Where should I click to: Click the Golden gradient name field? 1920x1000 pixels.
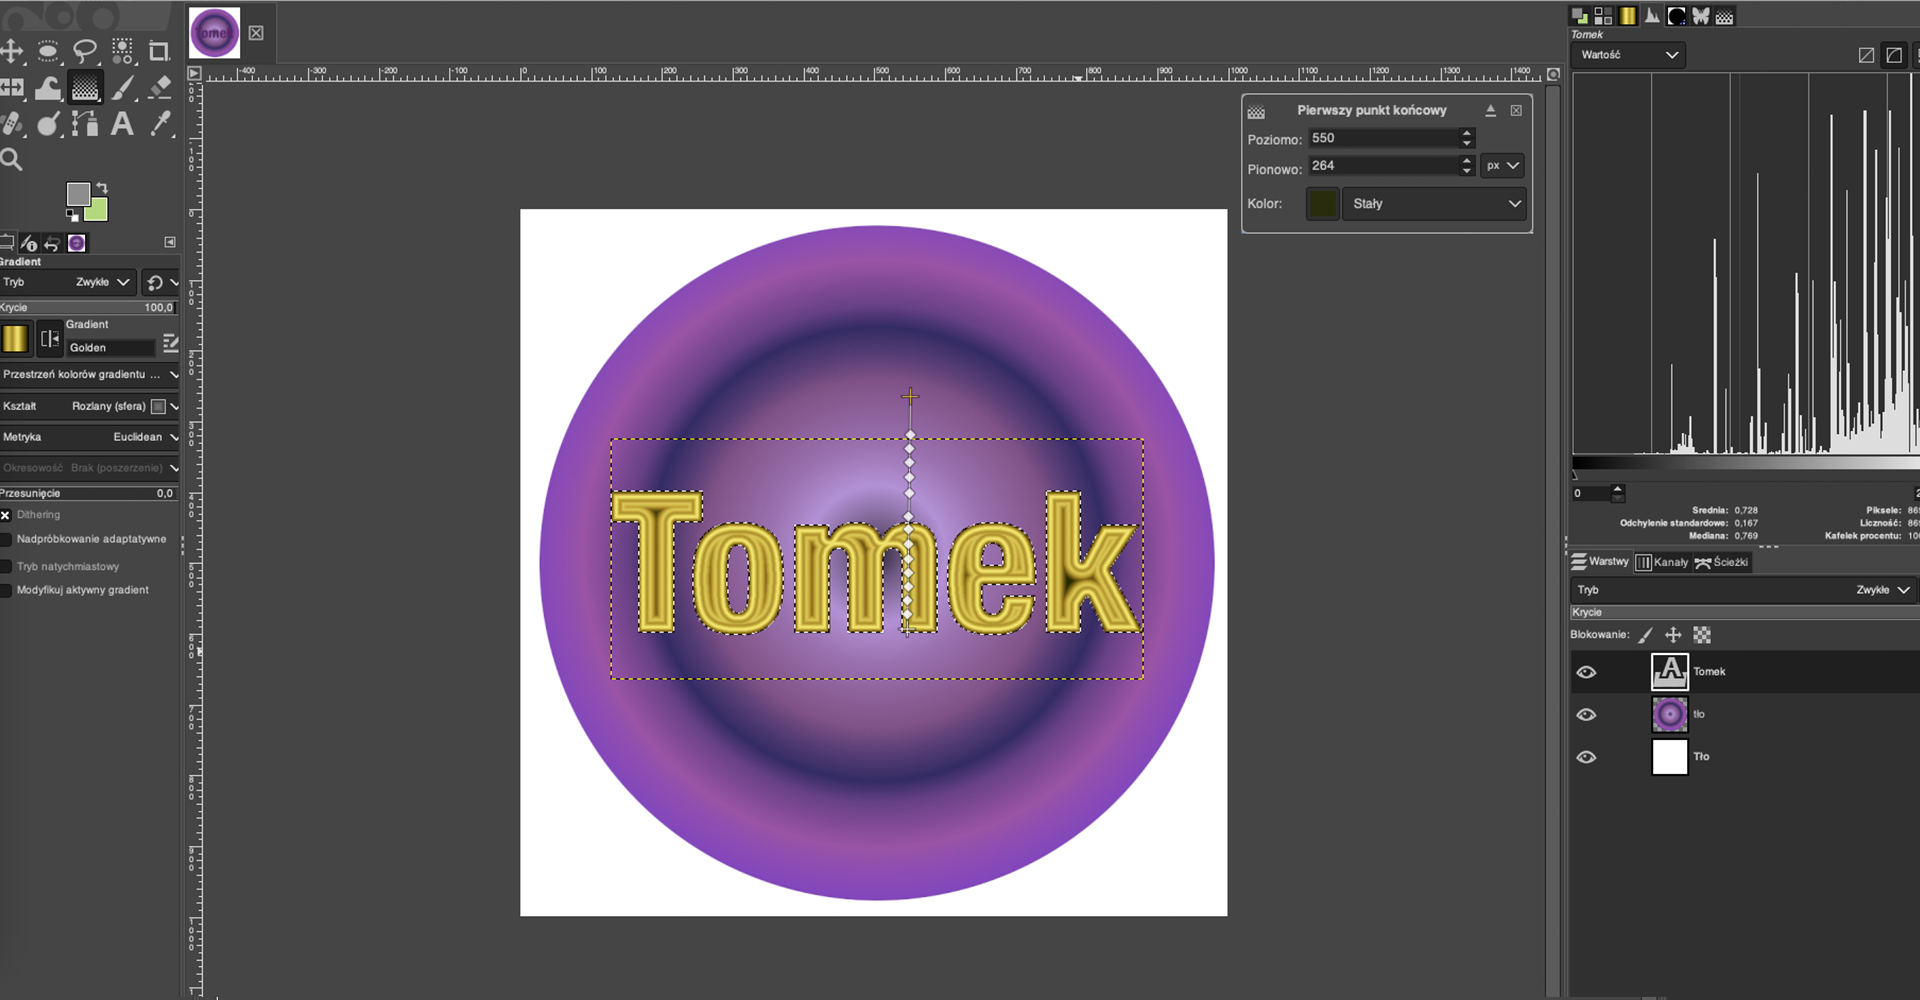(110, 347)
